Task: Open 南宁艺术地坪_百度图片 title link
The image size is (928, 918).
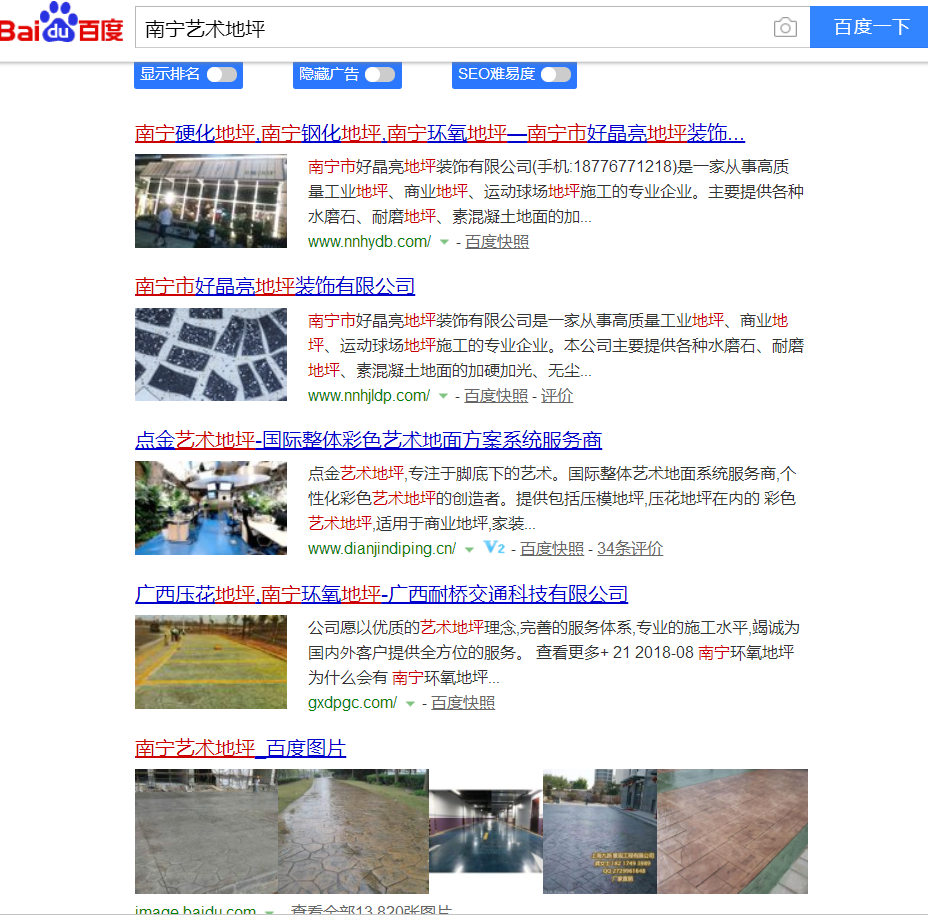Action: pos(240,748)
